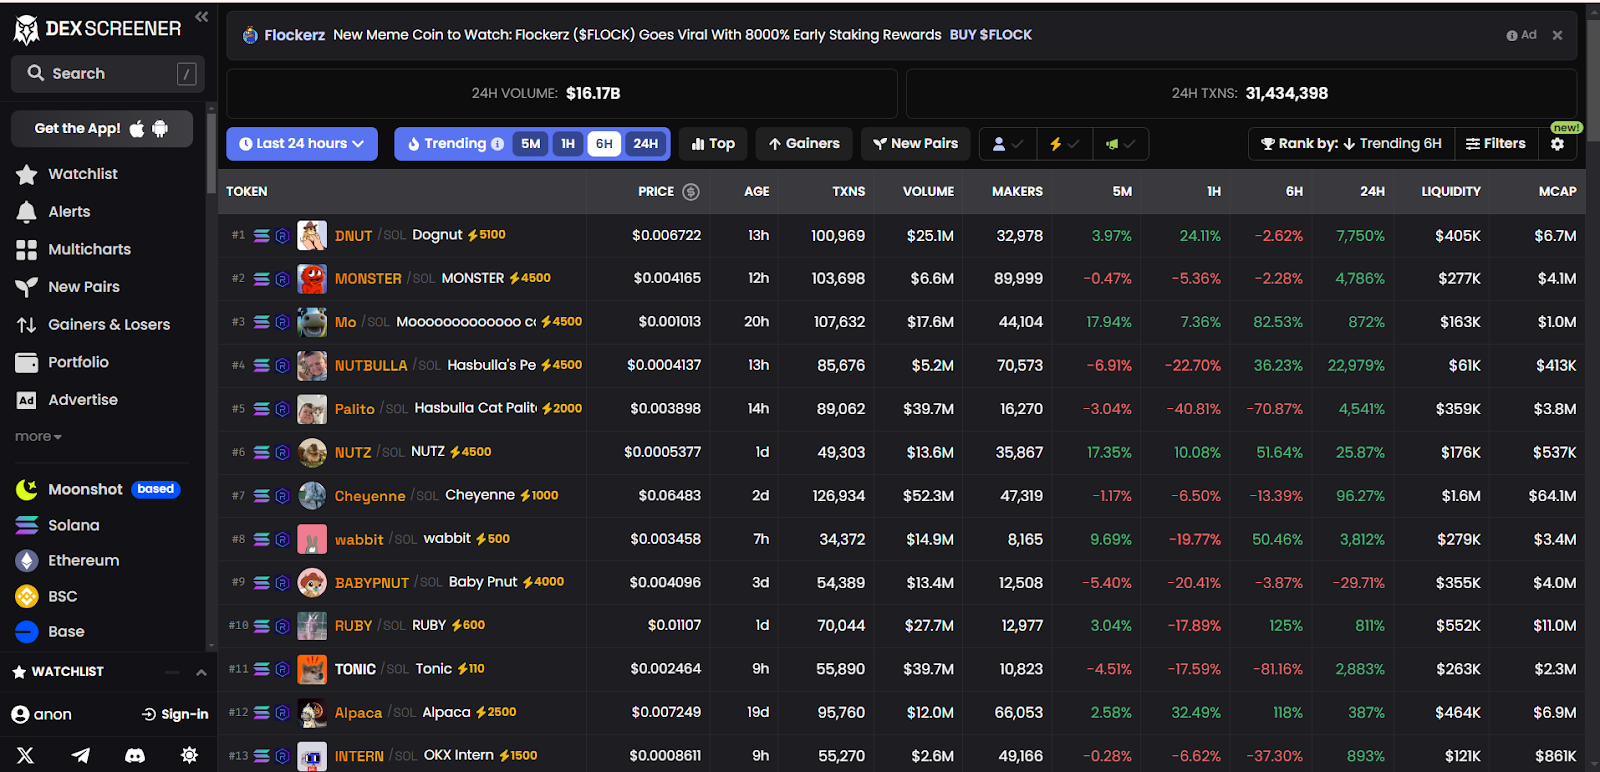The width and height of the screenshot is (1600, 772).
Task: Select Moonshot chain filter
Action: click(98, 489)
